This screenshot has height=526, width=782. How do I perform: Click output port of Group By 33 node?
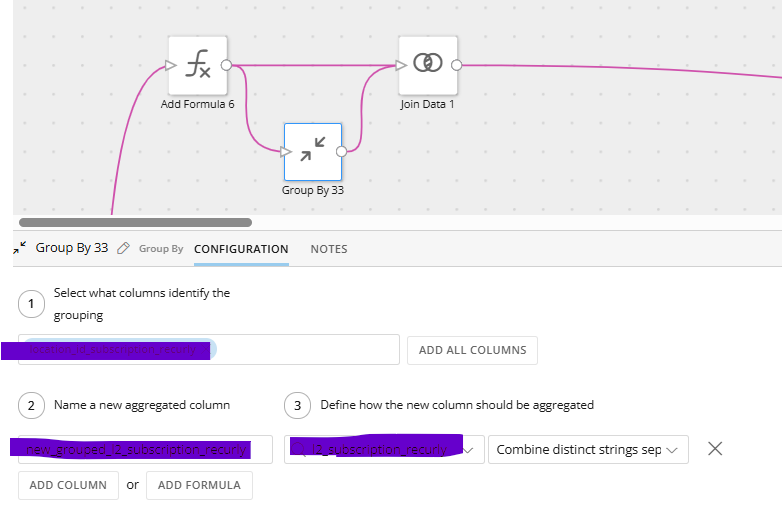(342, 152)
